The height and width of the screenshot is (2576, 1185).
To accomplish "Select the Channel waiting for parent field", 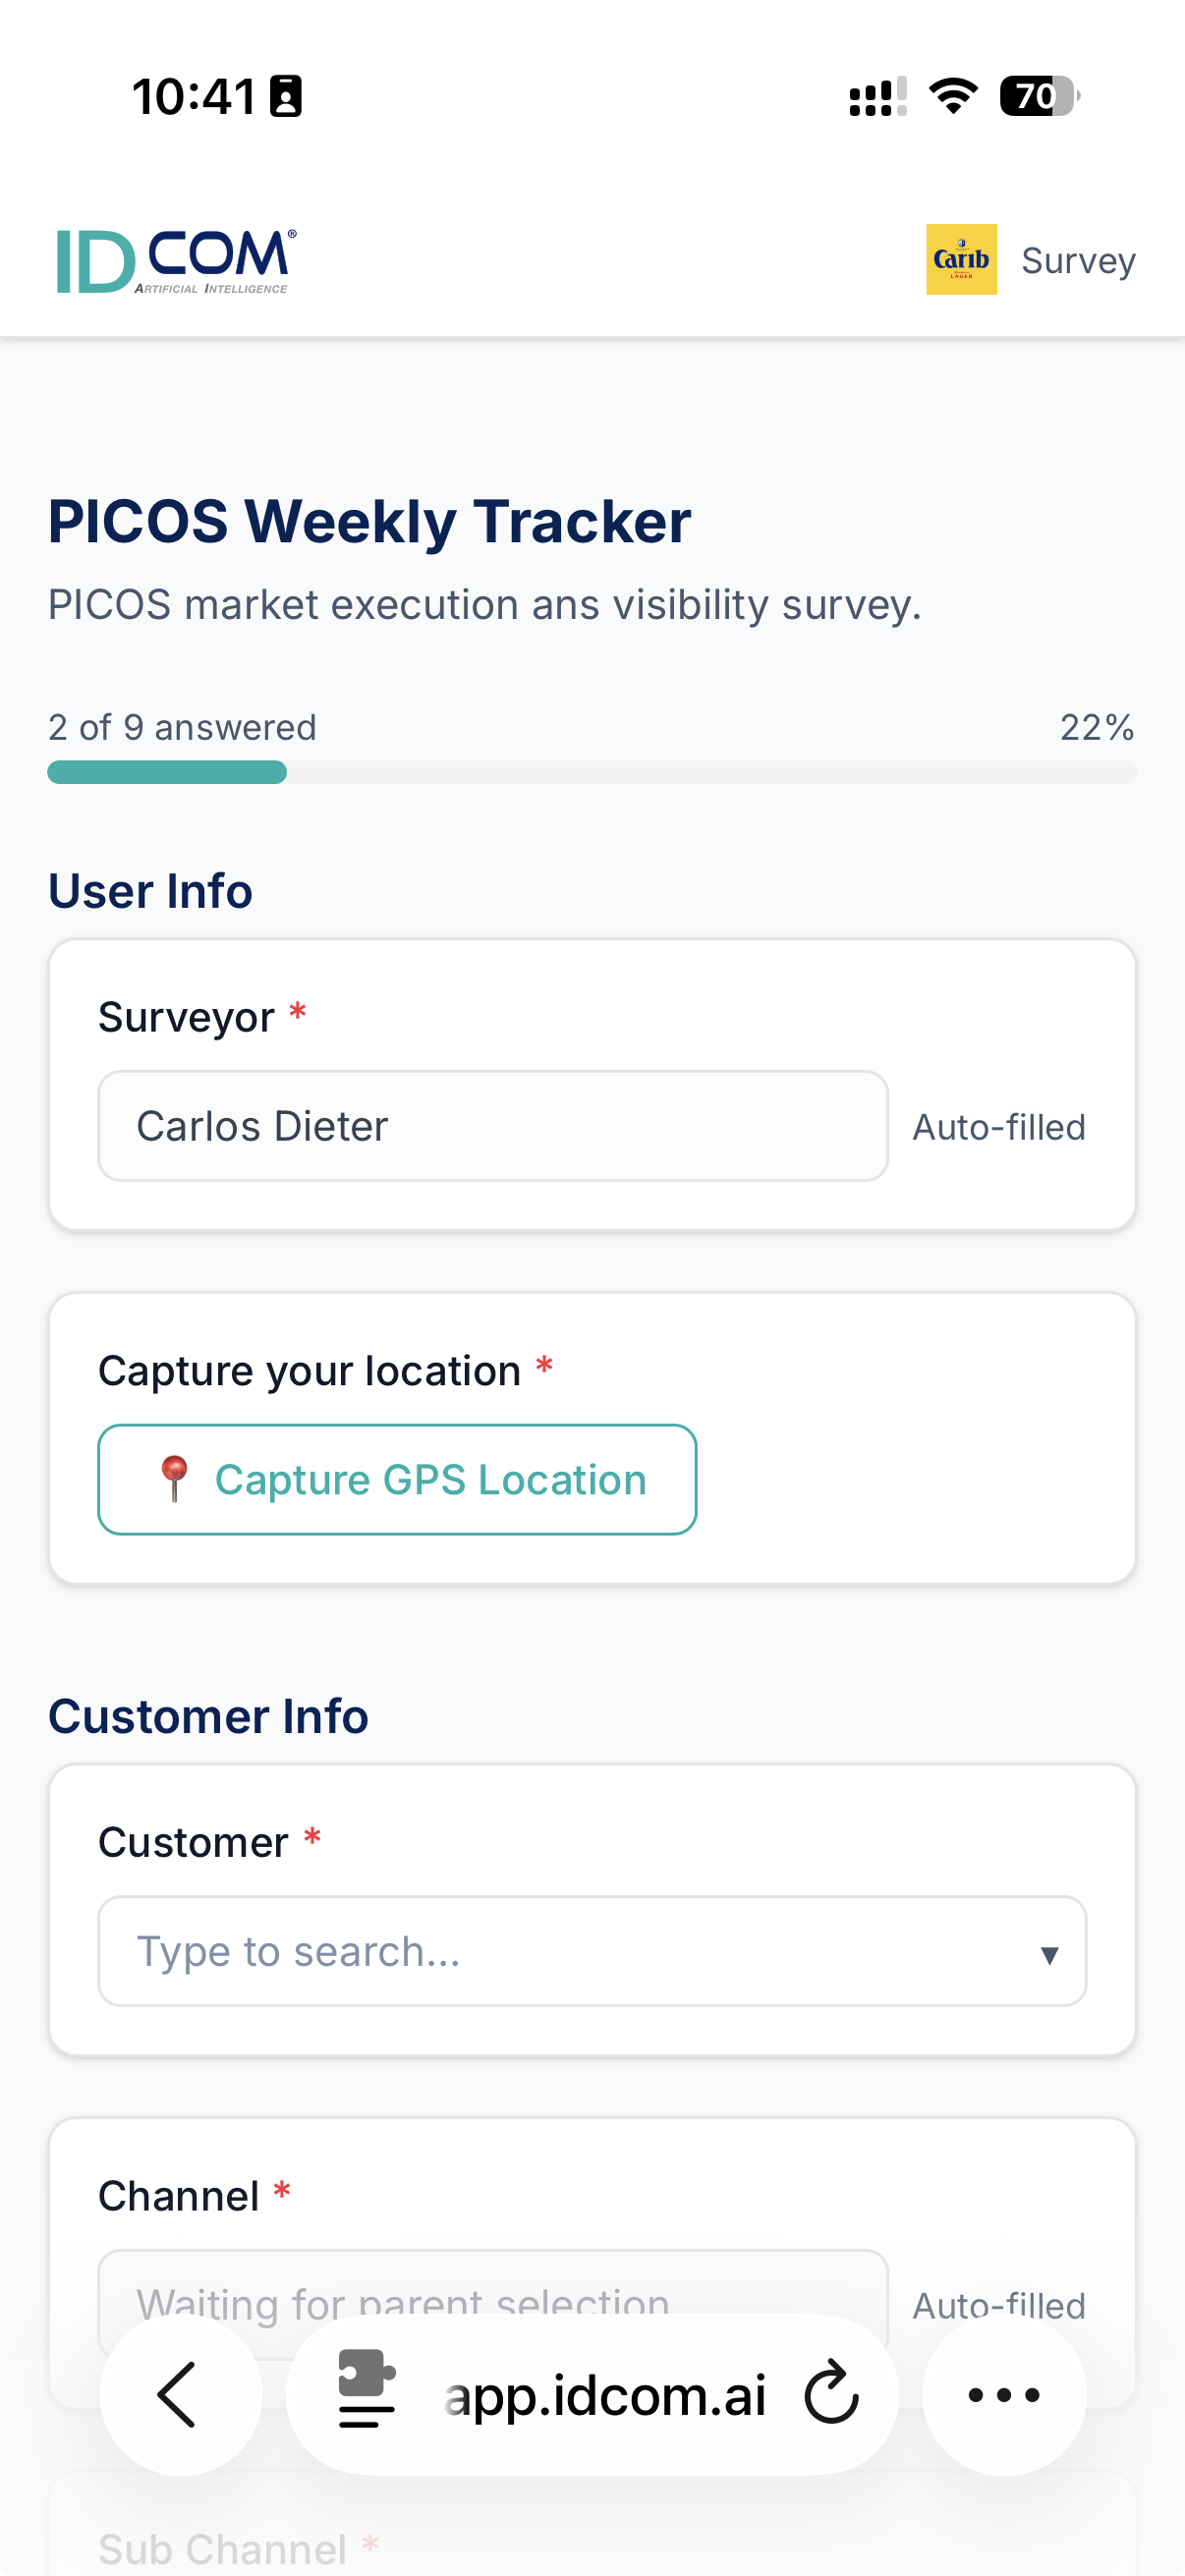I will click(x=493, y=2304).
